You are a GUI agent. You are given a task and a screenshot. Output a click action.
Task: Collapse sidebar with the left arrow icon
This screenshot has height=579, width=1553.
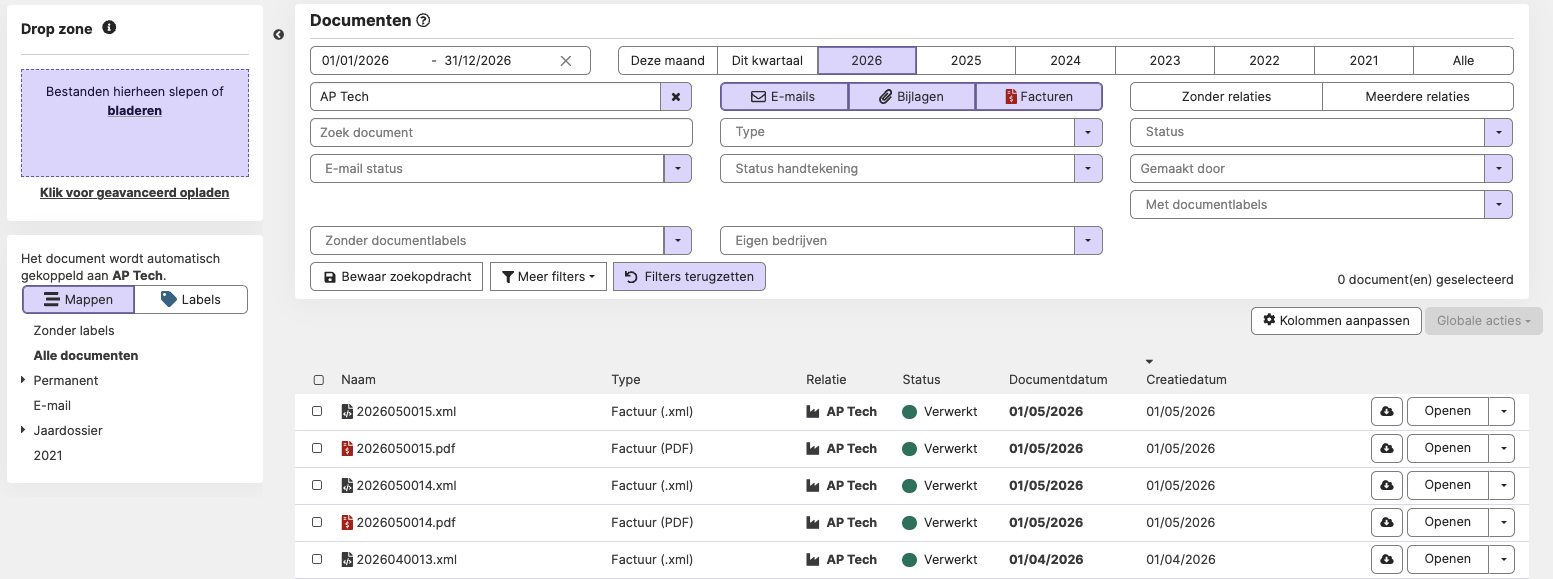[278, 35]
